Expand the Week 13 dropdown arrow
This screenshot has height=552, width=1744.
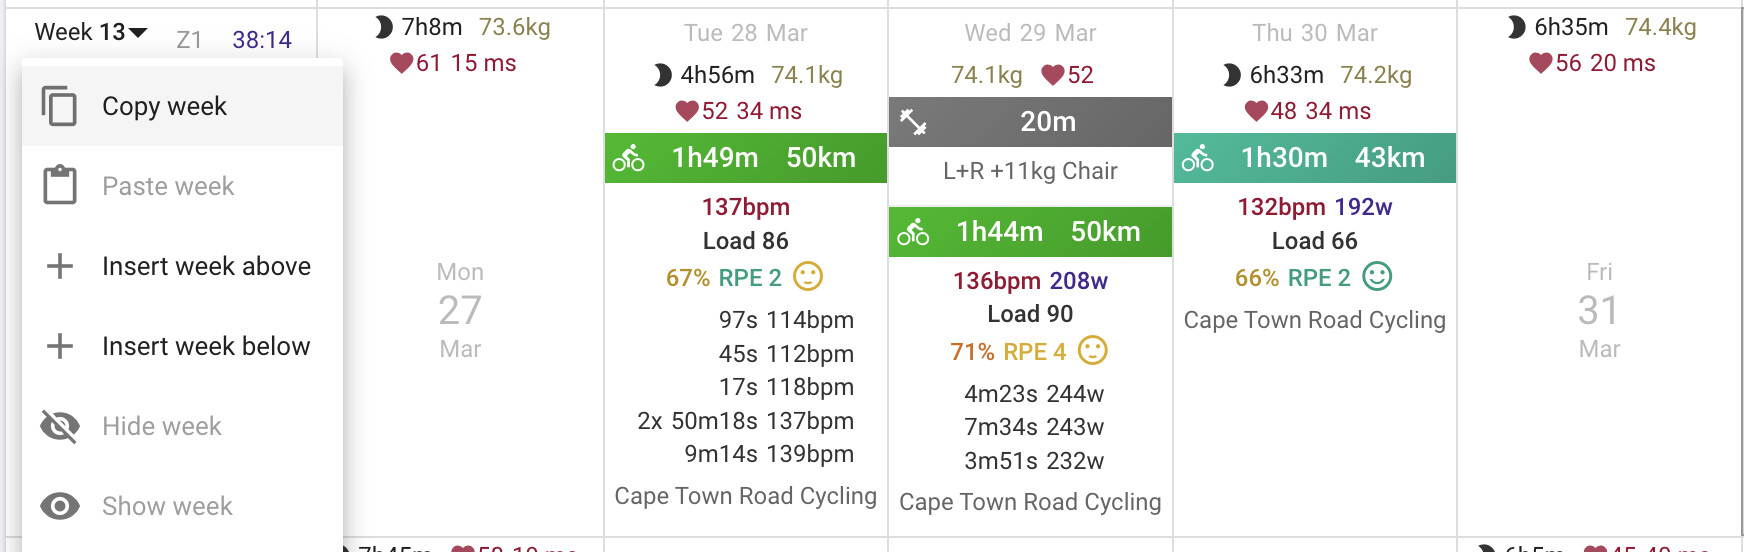(x=139, y=33)
